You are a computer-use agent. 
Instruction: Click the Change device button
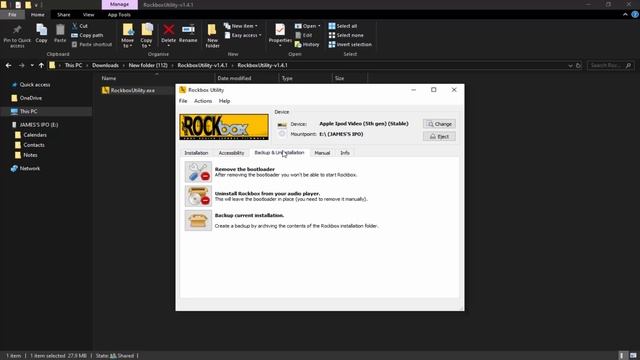tap(439, 124)
